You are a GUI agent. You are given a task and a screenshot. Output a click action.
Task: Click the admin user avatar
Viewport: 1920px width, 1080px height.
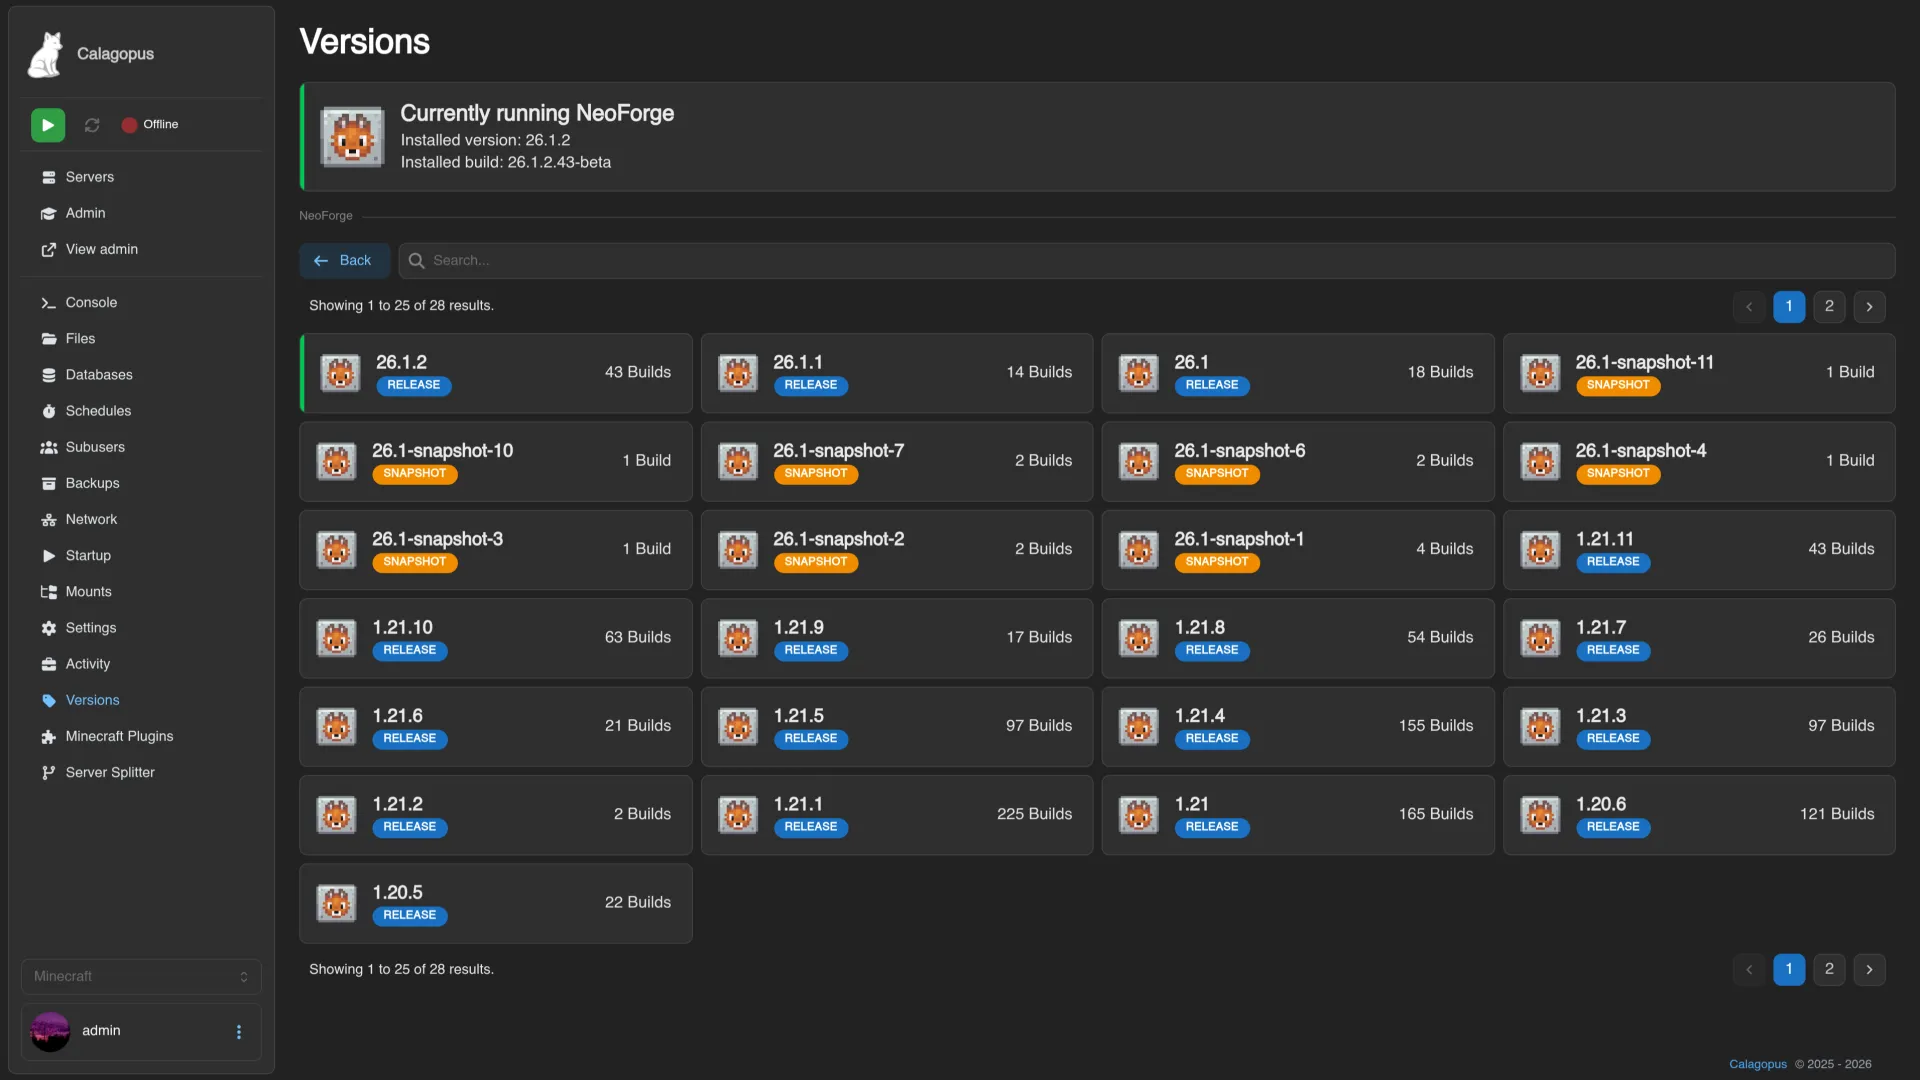coord(50,1031)
